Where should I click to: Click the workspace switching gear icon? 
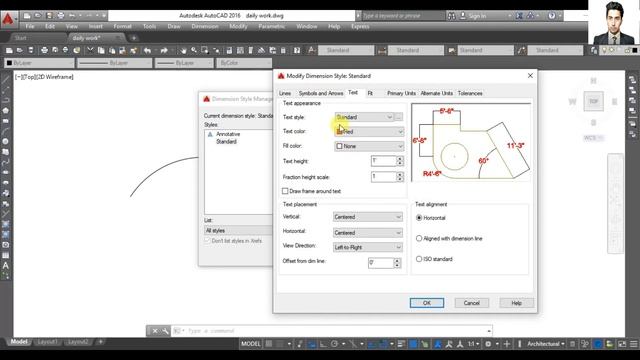coord(488,344)
